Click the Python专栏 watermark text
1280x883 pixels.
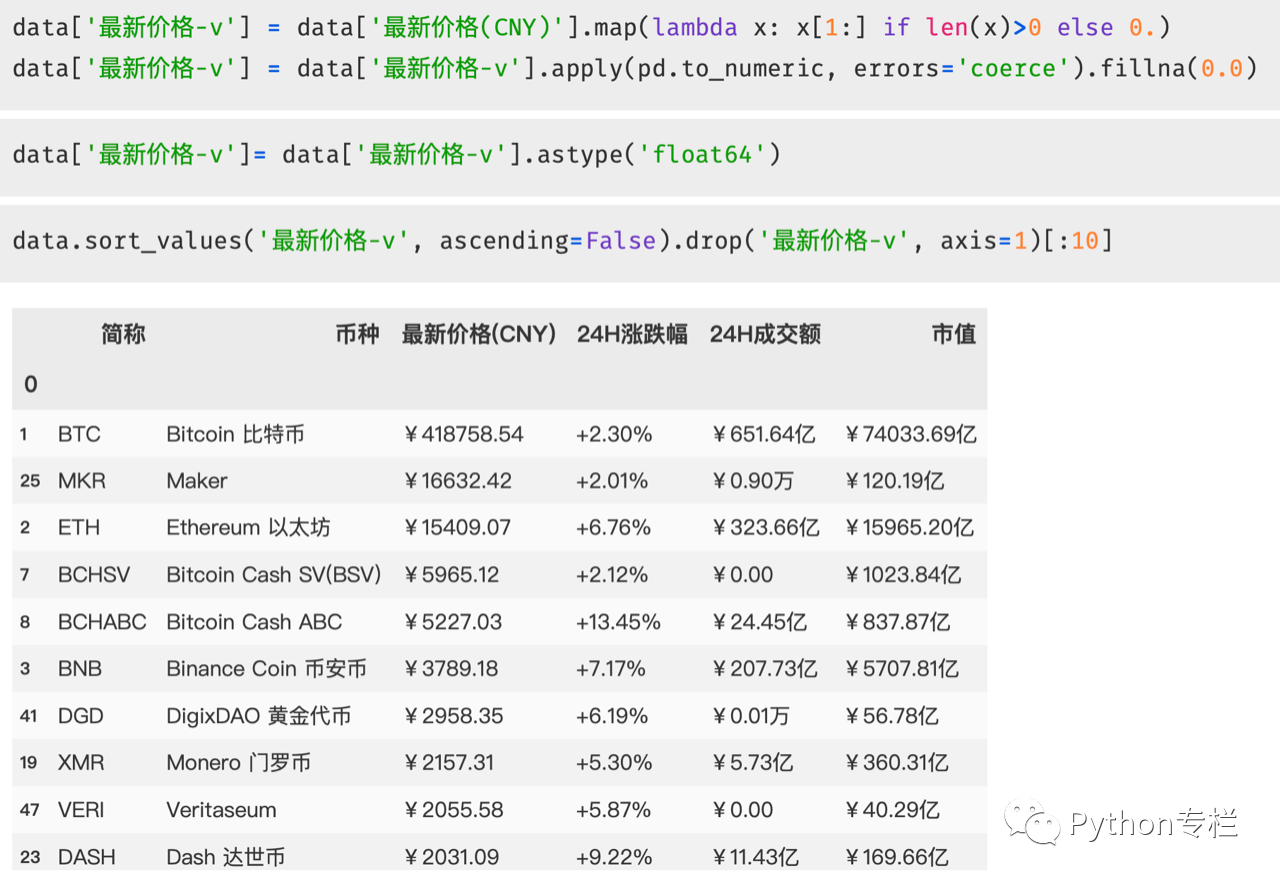tap(1153, 824)
